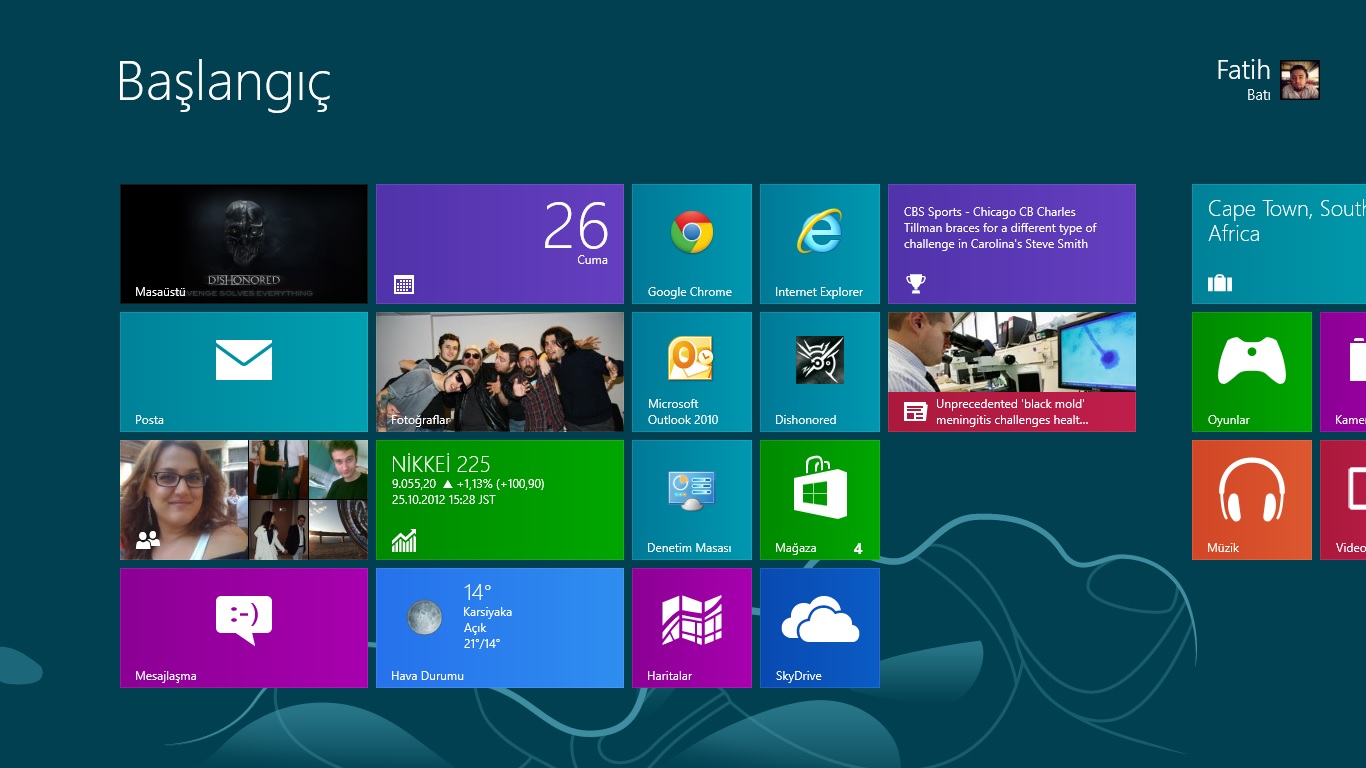Open the Posta mail tile

(x=244, y=372)
